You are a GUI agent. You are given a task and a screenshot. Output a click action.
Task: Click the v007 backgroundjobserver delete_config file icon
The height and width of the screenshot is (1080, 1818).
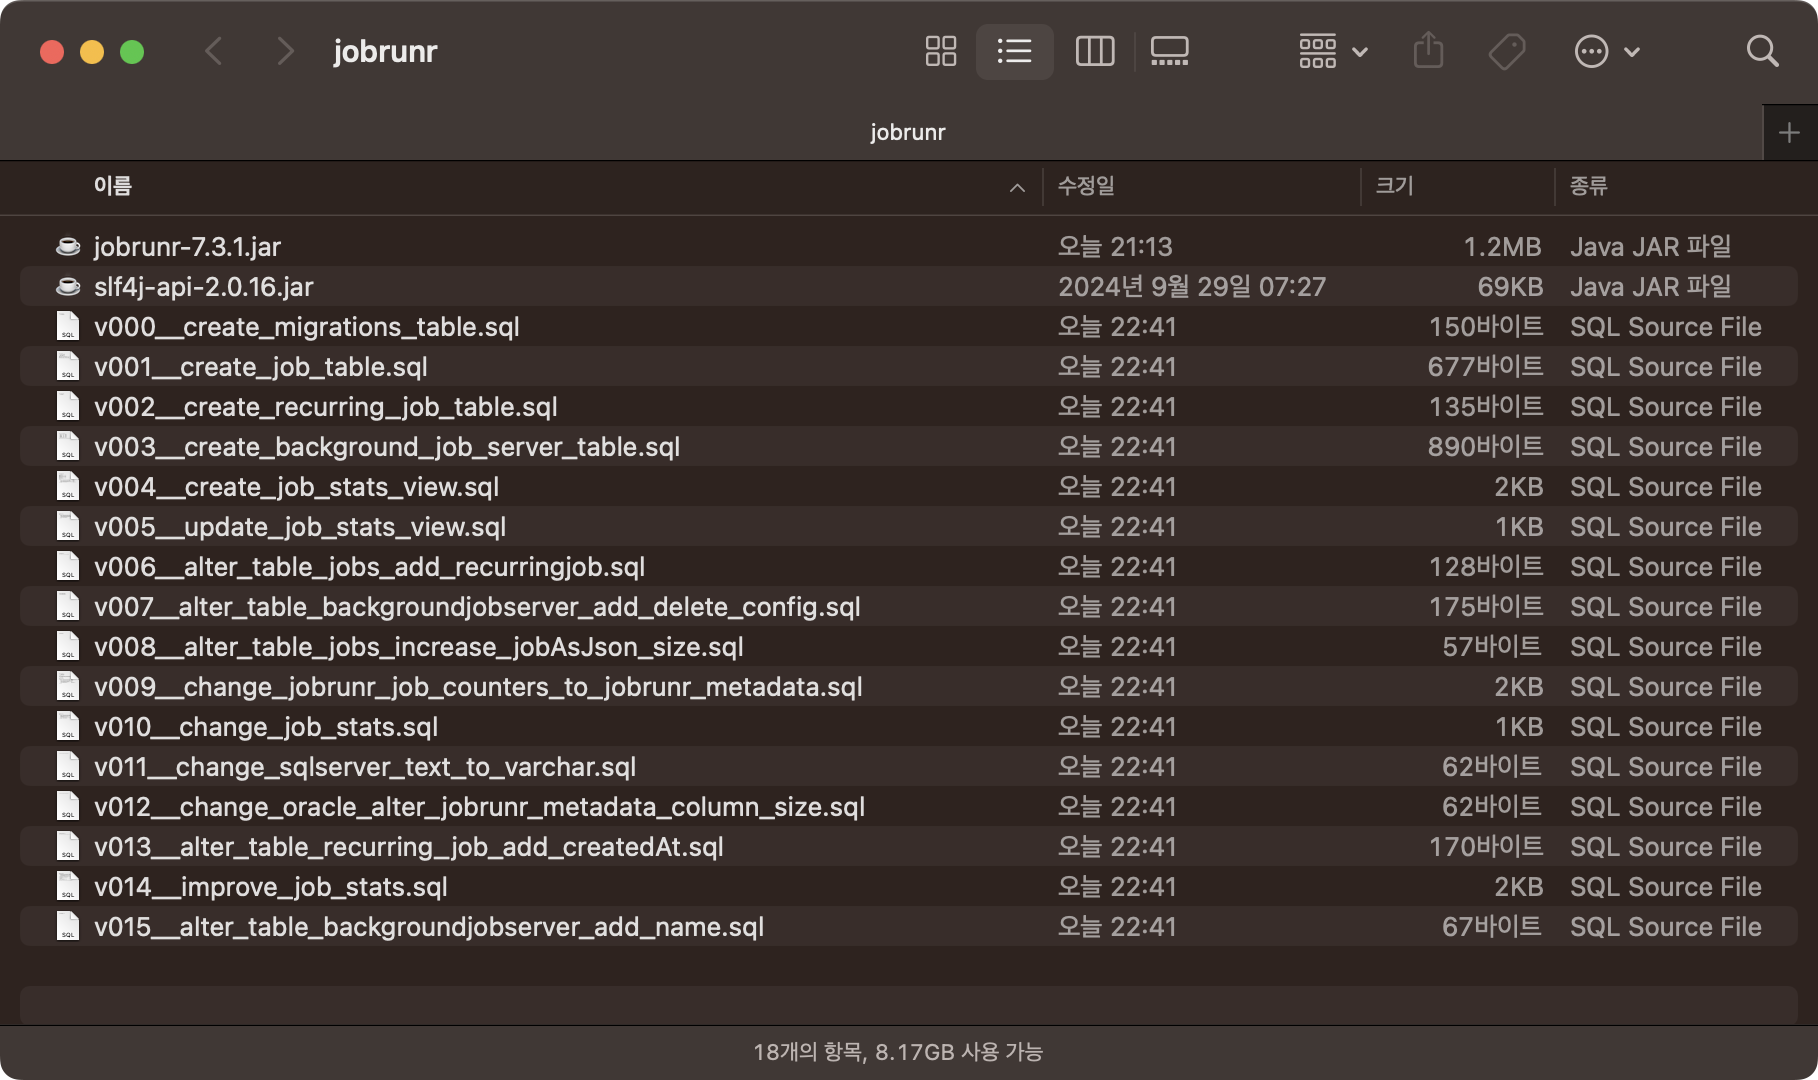[68, 606]
